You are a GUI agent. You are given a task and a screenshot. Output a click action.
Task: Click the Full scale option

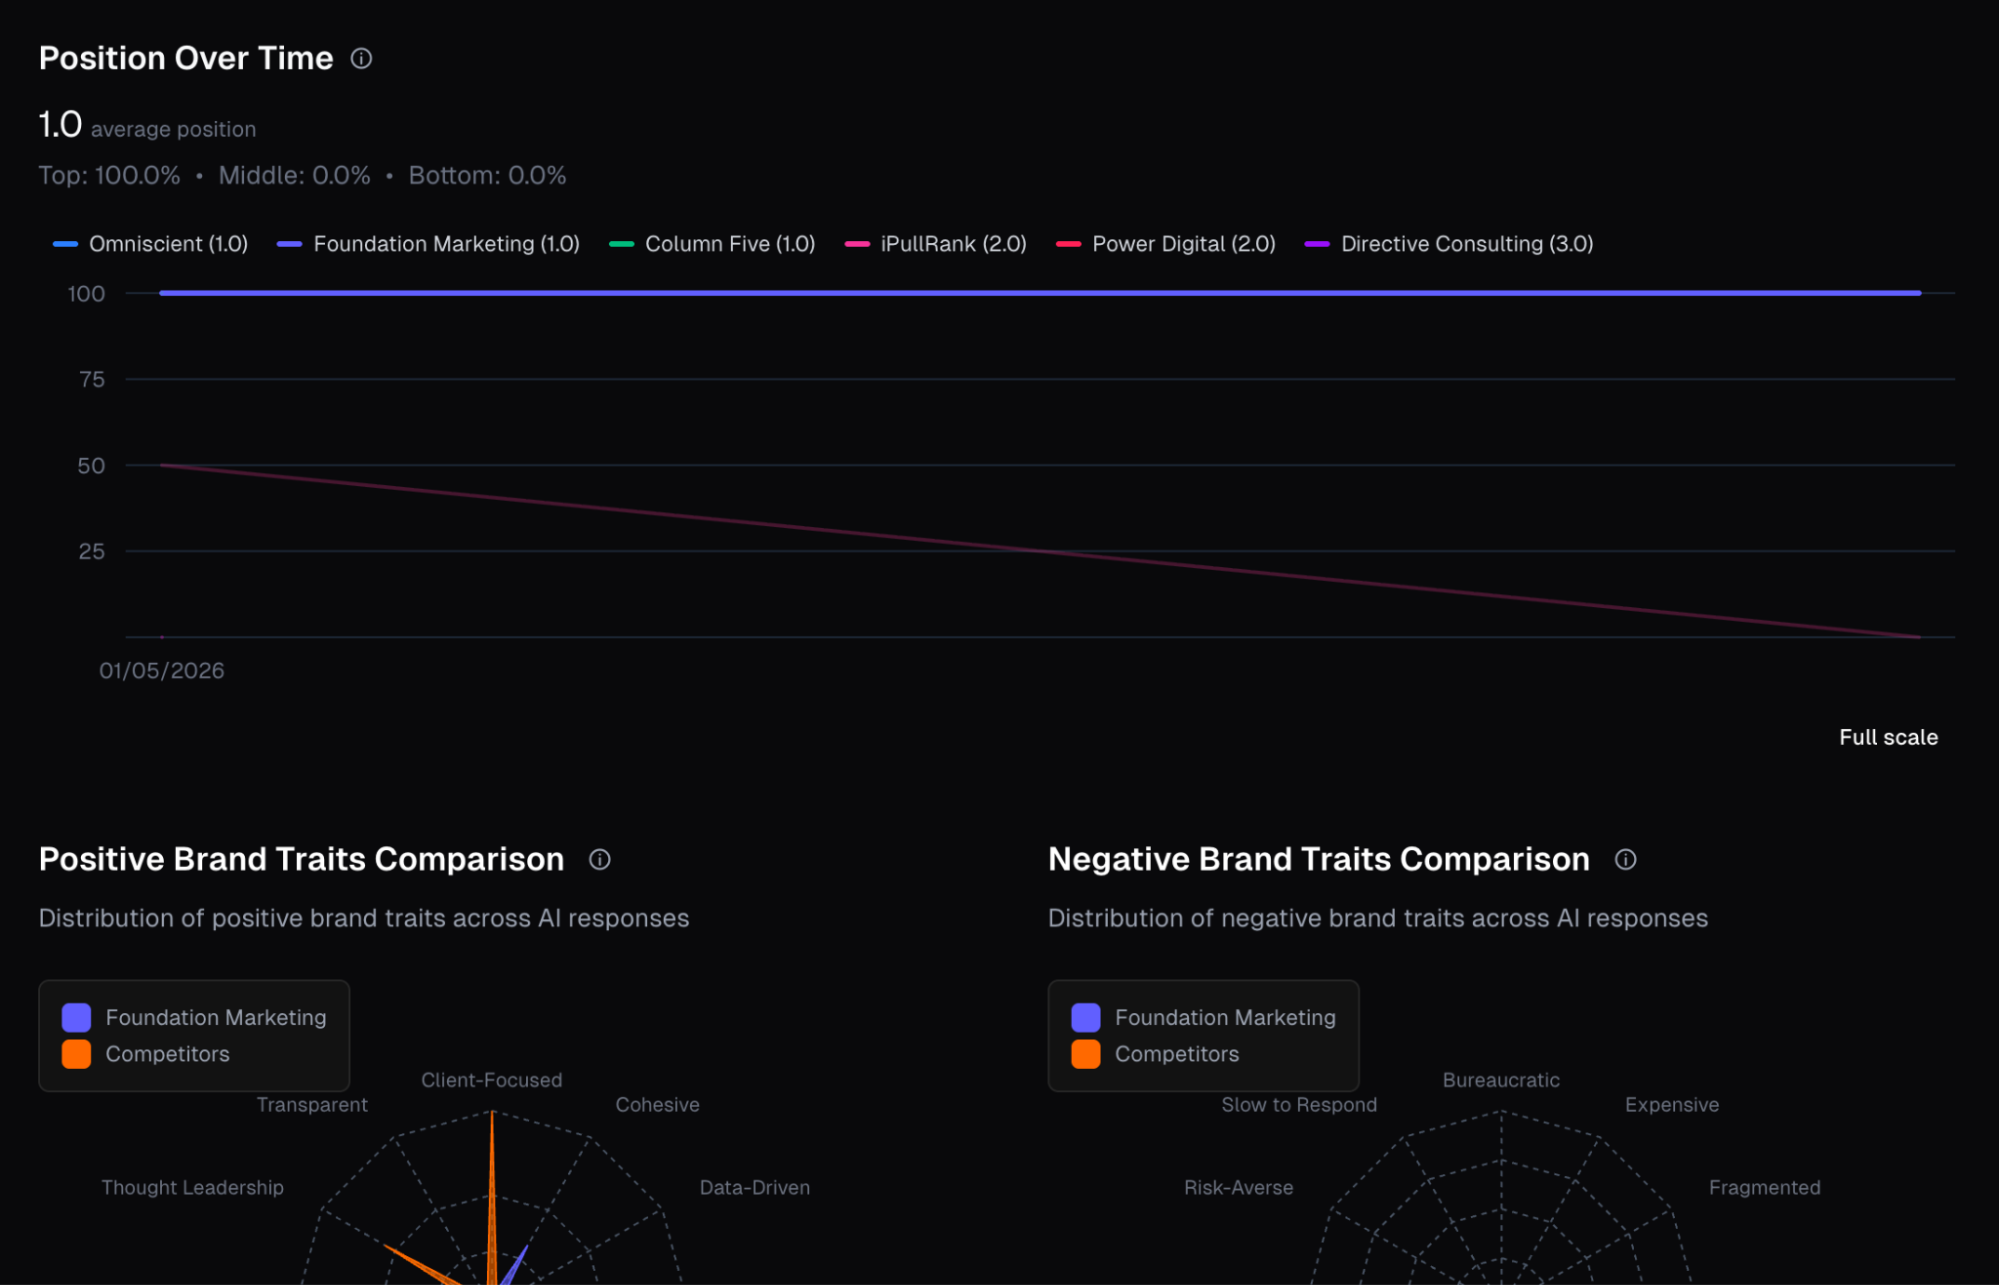[x=1888, y=737]
